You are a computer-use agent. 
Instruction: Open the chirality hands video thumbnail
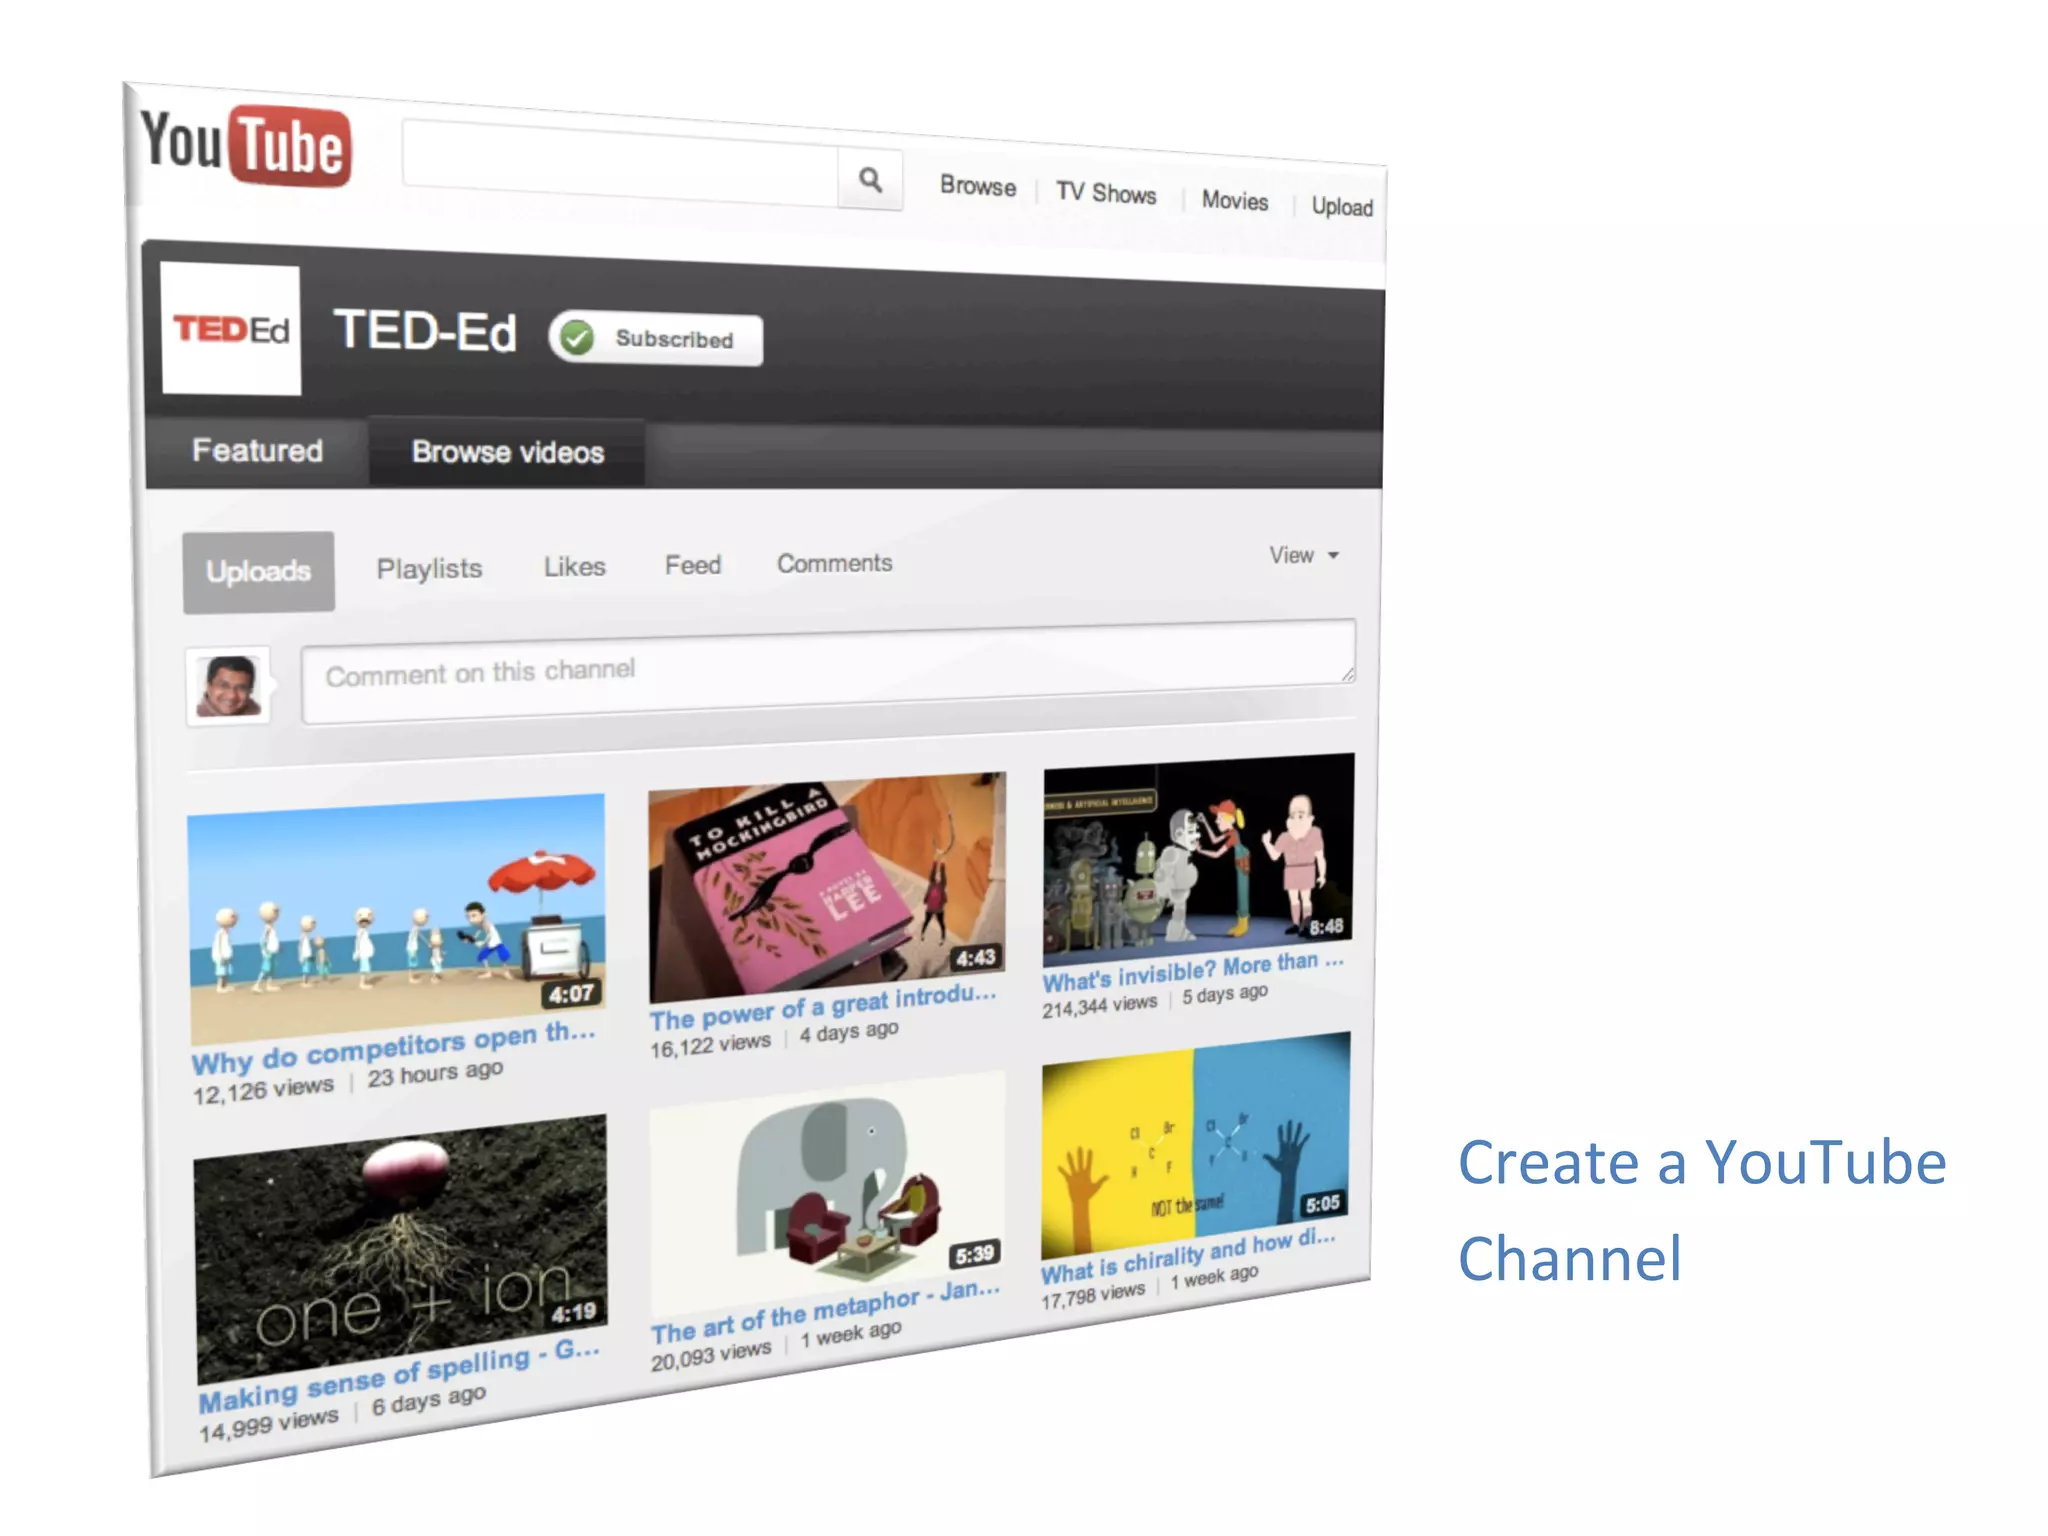click(1195, 1146)
